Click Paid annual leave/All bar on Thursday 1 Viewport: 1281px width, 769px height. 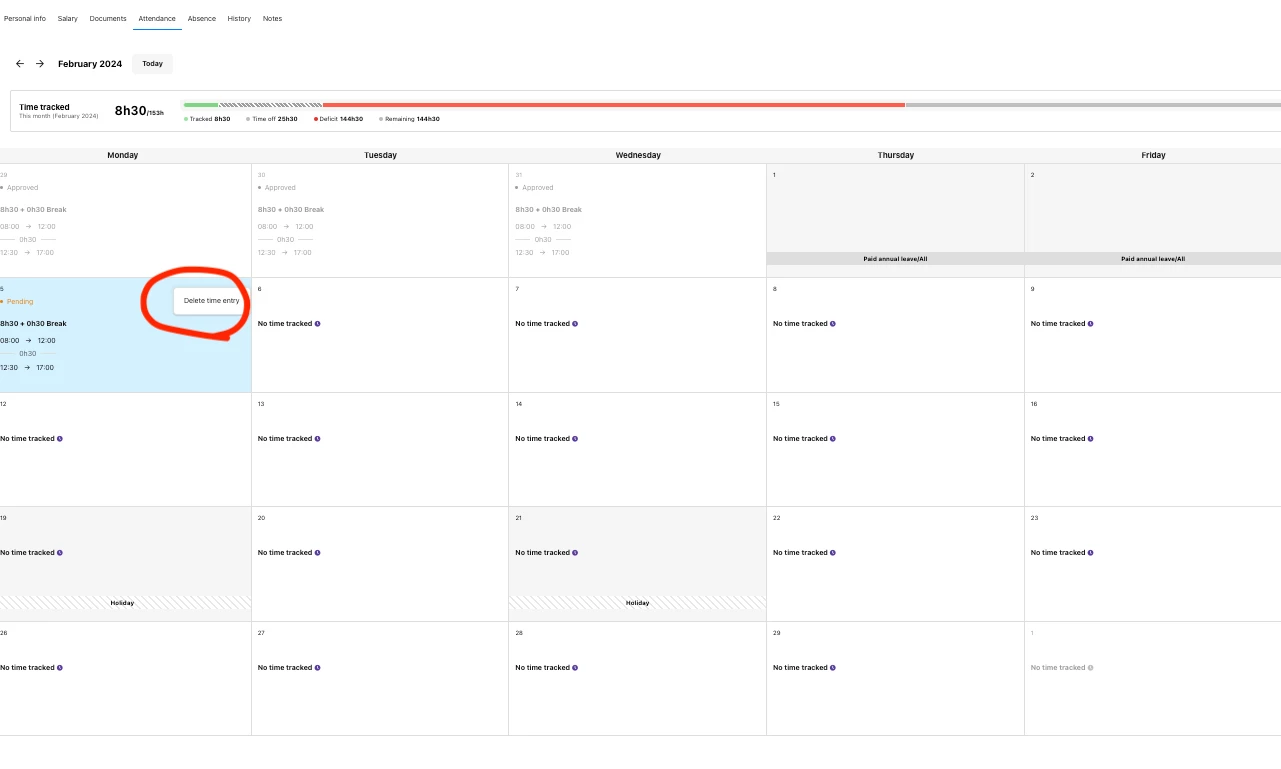click(895, 258)
